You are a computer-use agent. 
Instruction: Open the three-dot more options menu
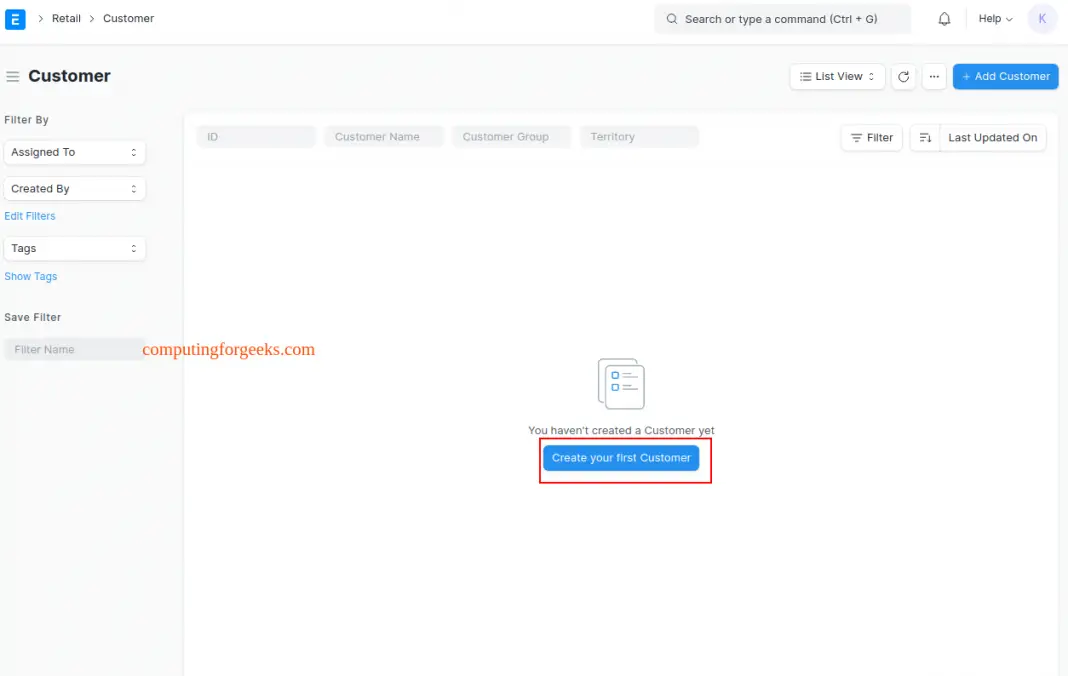(934, 77)
